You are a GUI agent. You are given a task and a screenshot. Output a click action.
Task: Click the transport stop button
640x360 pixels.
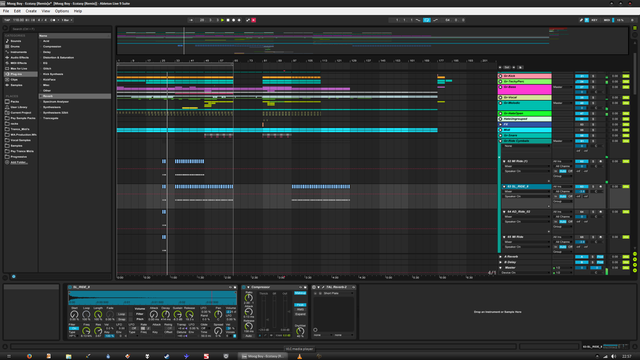click(x=228, y=20)
